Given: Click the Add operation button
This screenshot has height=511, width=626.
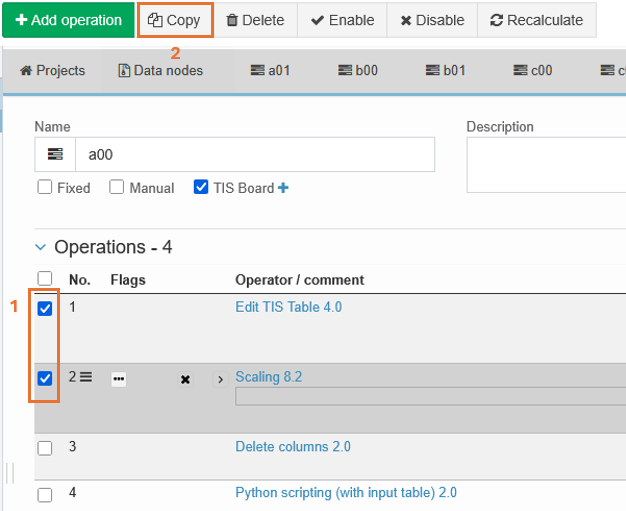Looking at the screenshot, I should pos(68,20).
